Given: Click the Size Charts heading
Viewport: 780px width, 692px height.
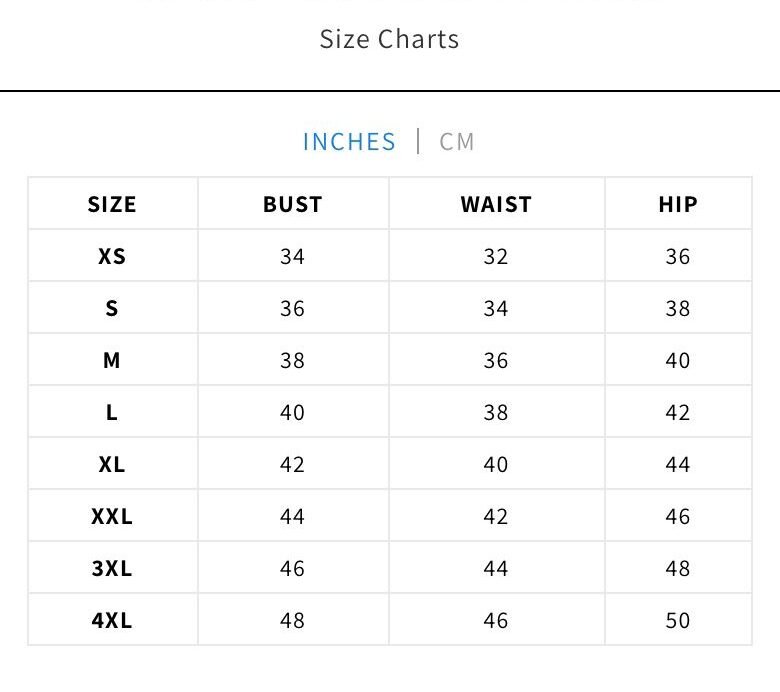Looking at the screenshot, I should [389, 40].
